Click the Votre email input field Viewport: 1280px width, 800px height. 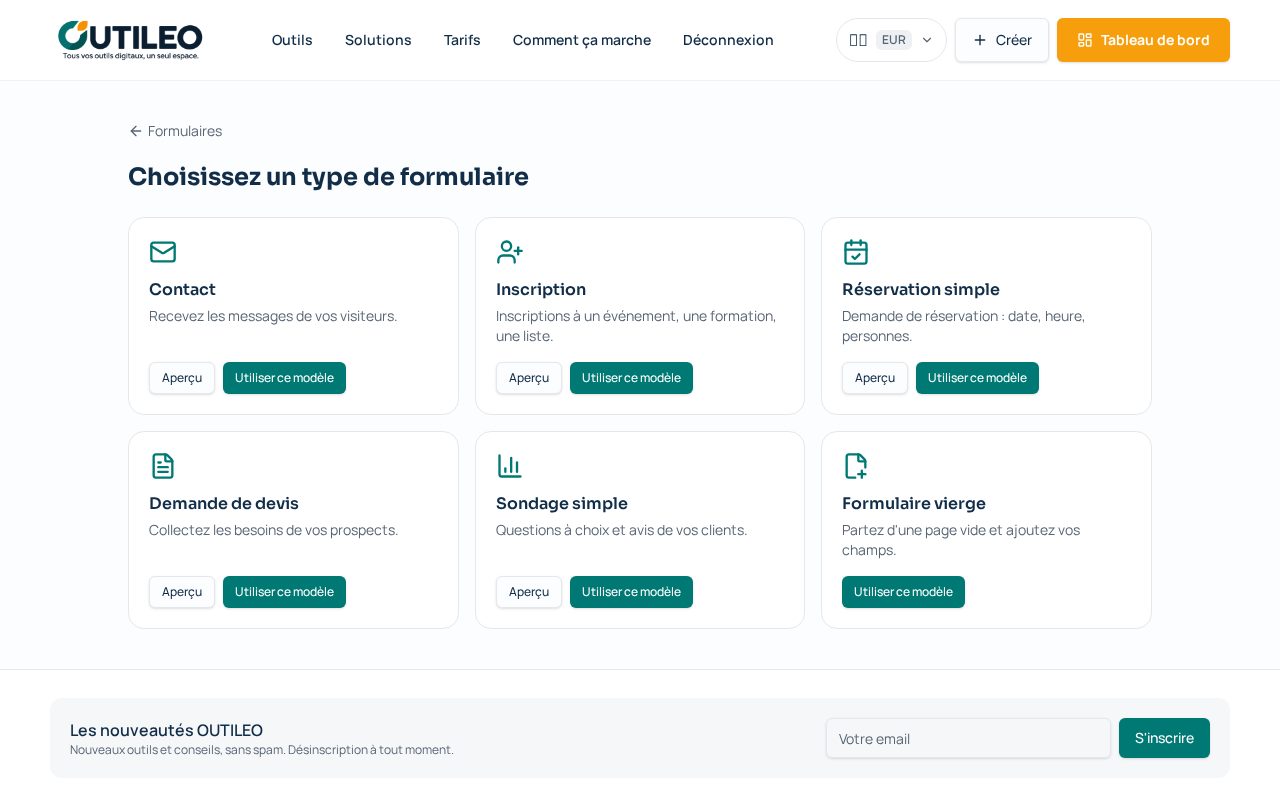968,738
